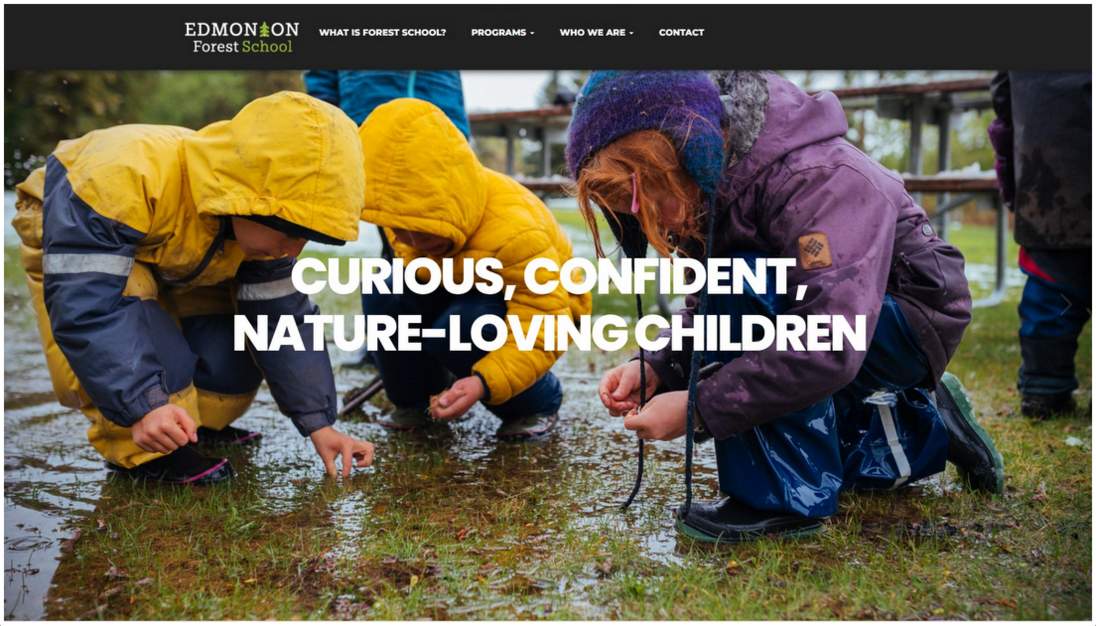Click the green 'School' word in logo
1096x626 pixels.
click(267, 47)
